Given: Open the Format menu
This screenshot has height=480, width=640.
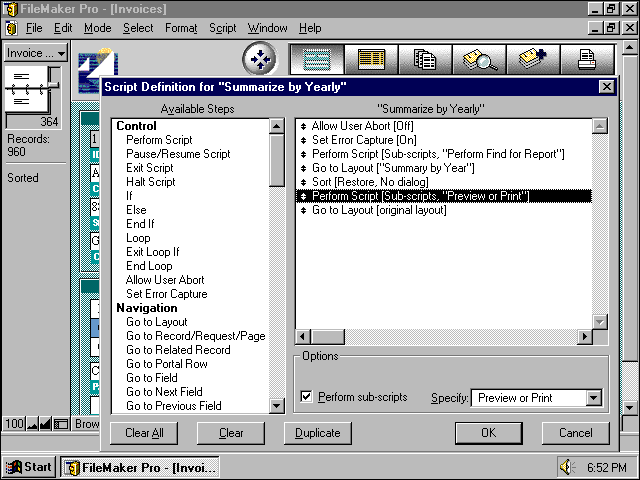Looking at the screenshot, I should click(x=181, y=28).
